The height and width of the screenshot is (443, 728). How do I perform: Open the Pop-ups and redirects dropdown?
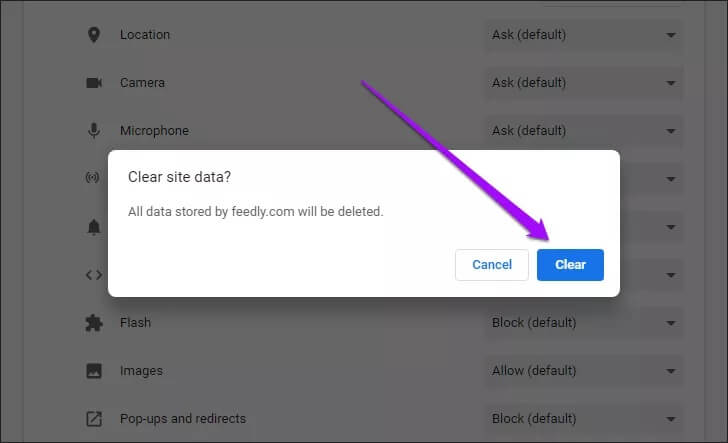click(584, 419)
